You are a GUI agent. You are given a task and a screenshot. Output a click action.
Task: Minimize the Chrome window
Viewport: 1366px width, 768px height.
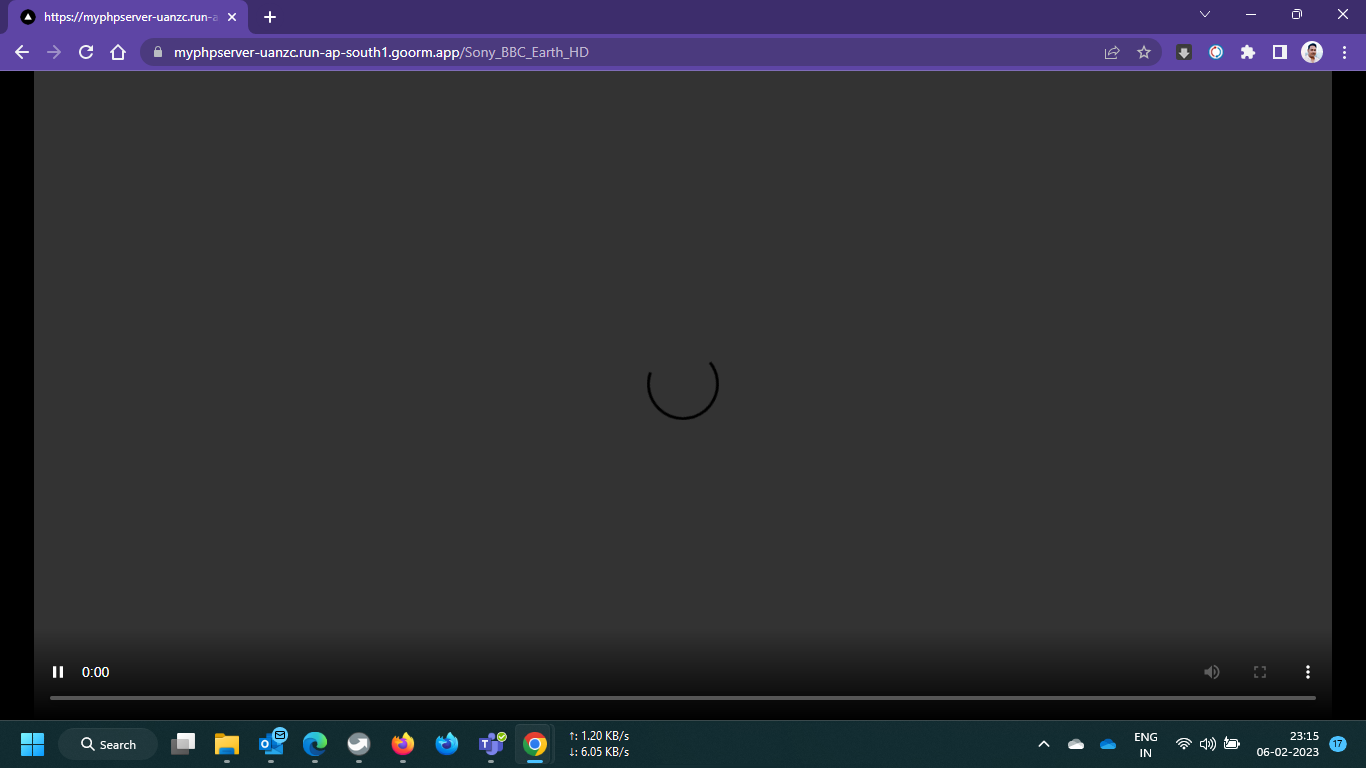click(x=1251, y=15)
